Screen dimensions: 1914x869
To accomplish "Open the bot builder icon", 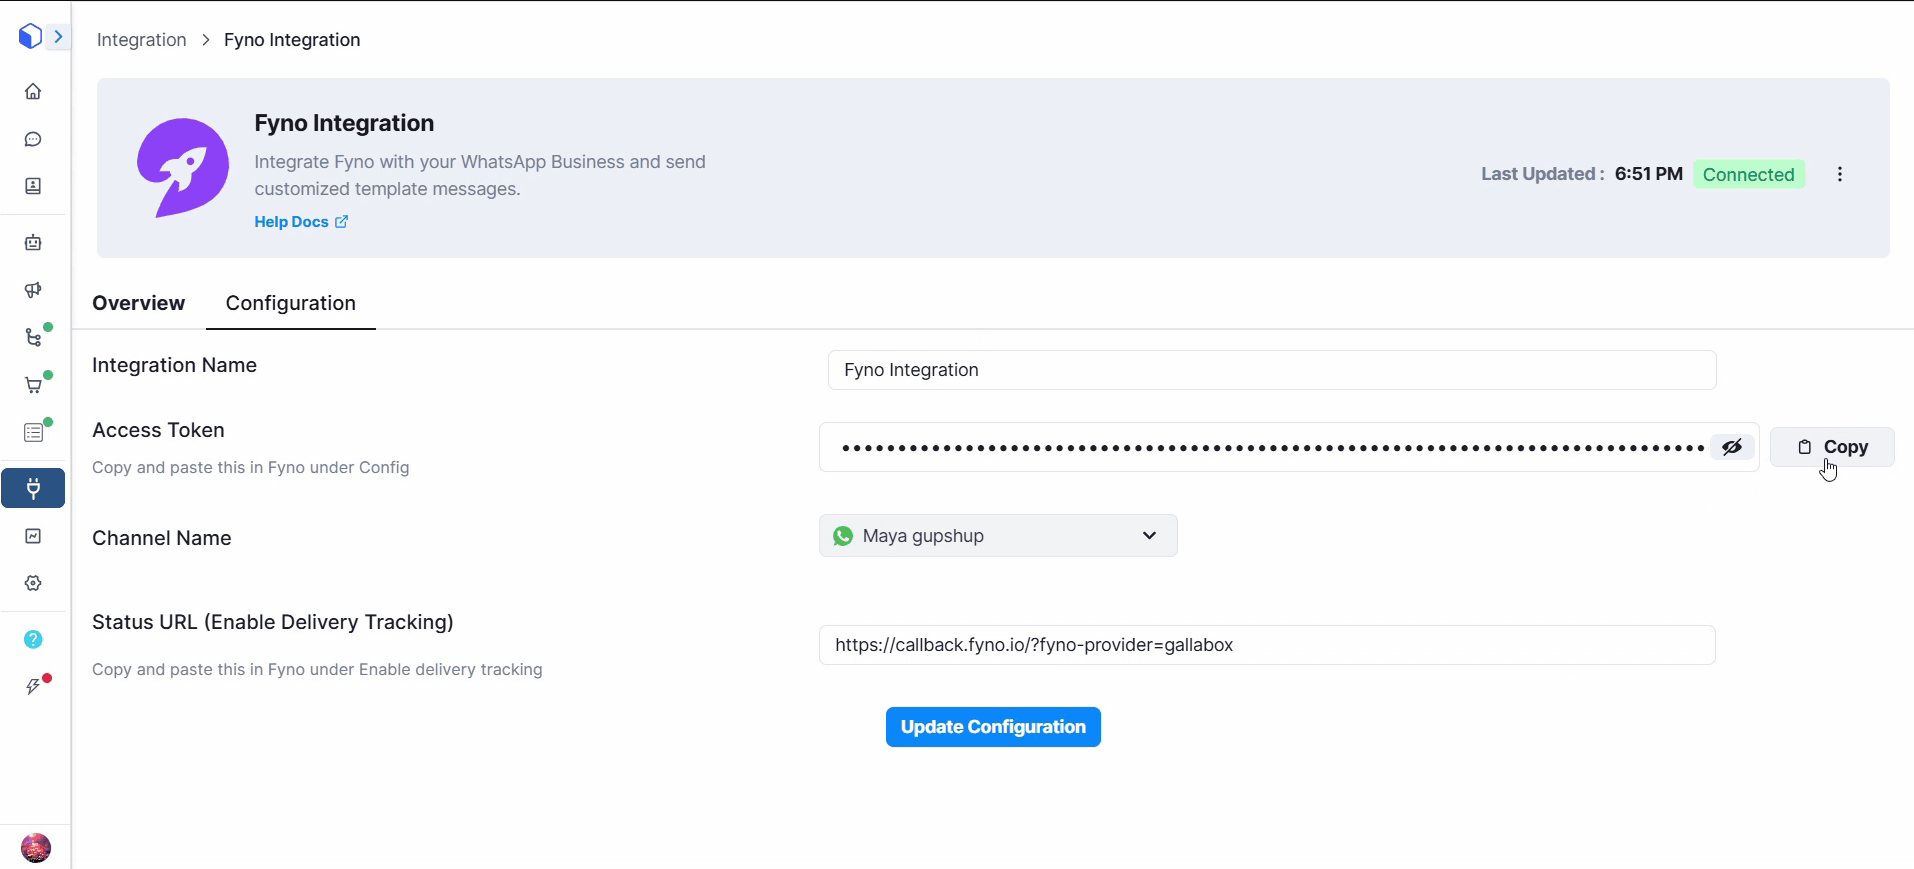I will tap(33, 243).
